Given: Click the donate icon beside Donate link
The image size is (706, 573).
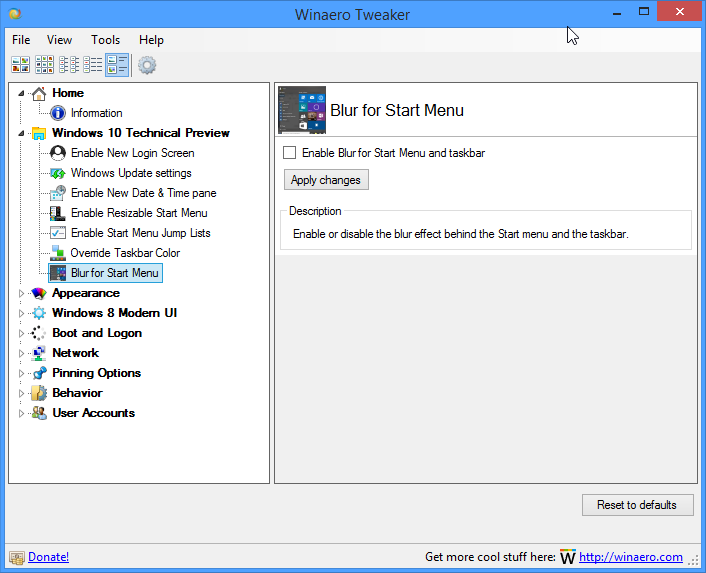Looking at the screenshot, I should (x=17, y=558).
